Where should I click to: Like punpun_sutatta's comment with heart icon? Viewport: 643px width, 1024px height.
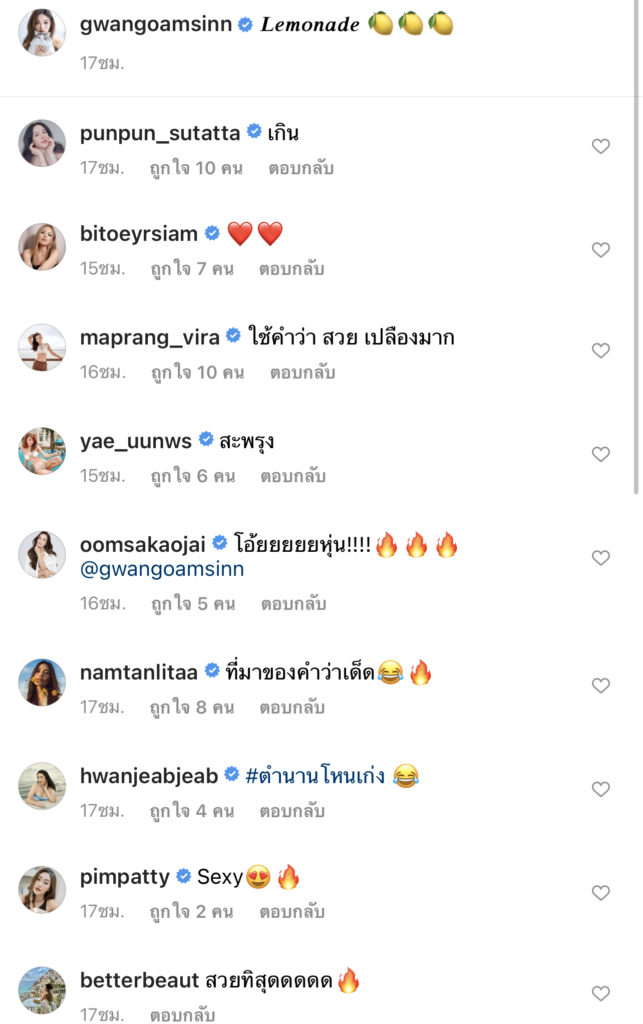click(x=600, y=147)
